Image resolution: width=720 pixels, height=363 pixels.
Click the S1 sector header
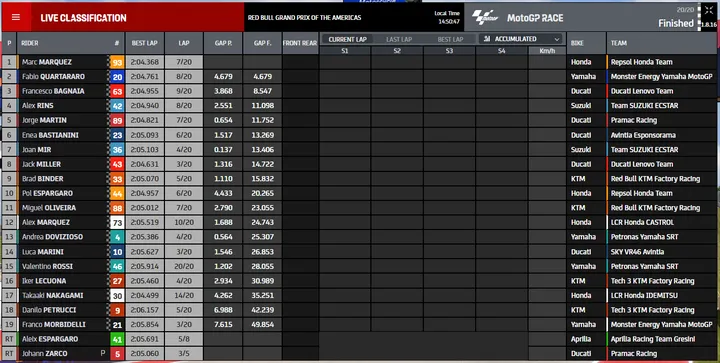click(345, 51)
